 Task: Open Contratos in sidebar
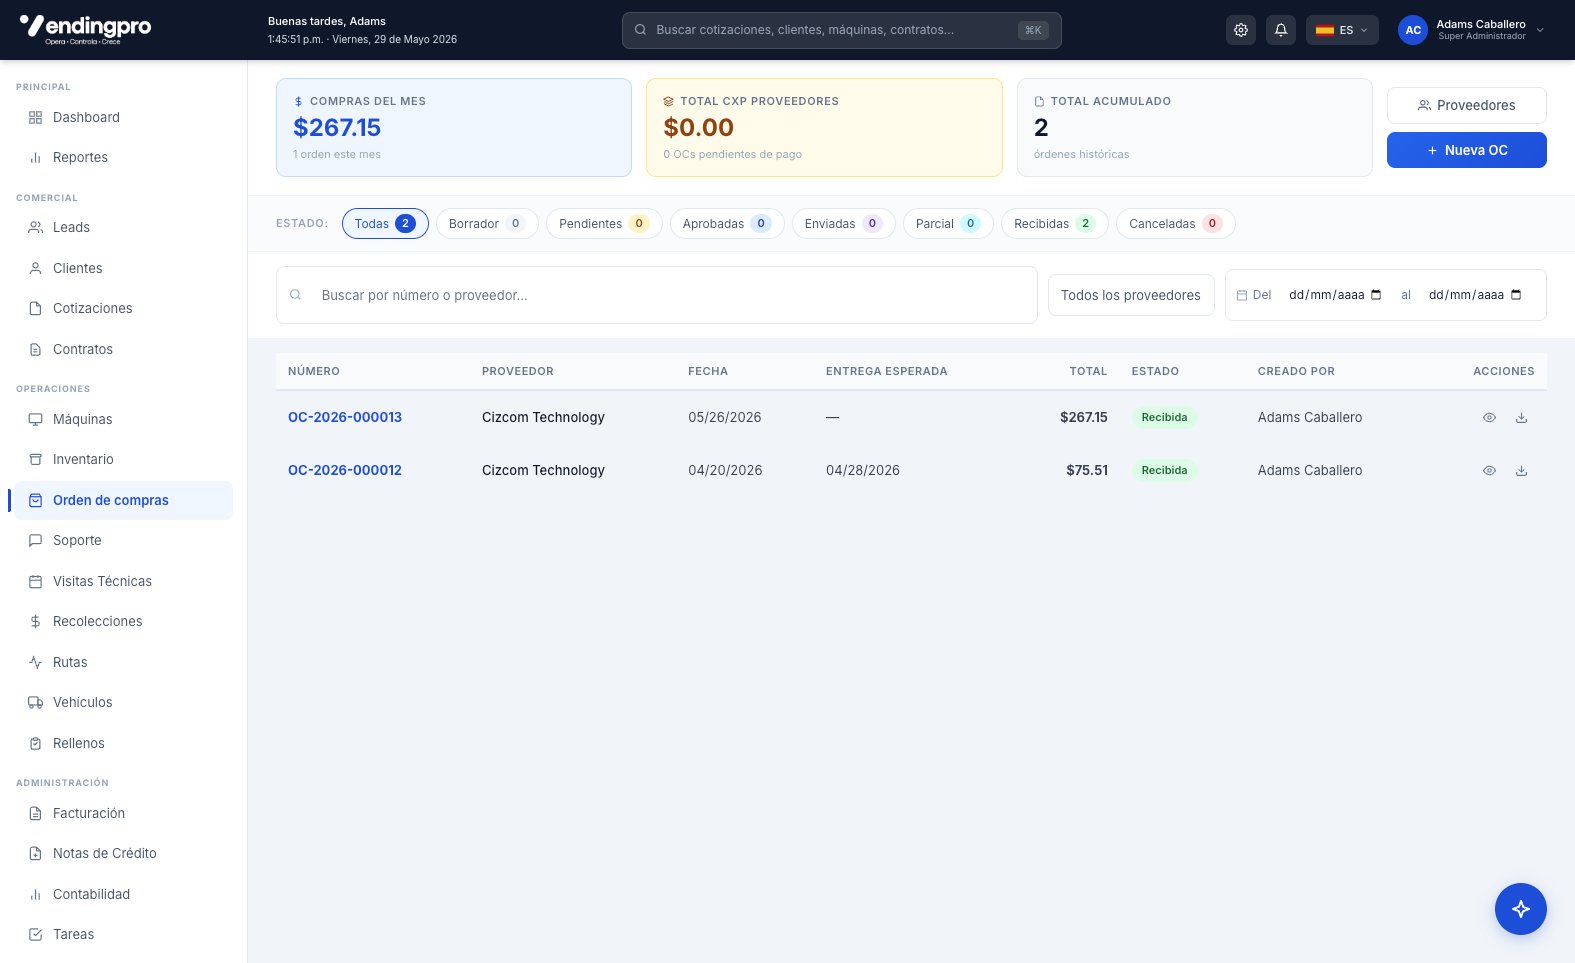pyautogui.click(x=124, y=350)
